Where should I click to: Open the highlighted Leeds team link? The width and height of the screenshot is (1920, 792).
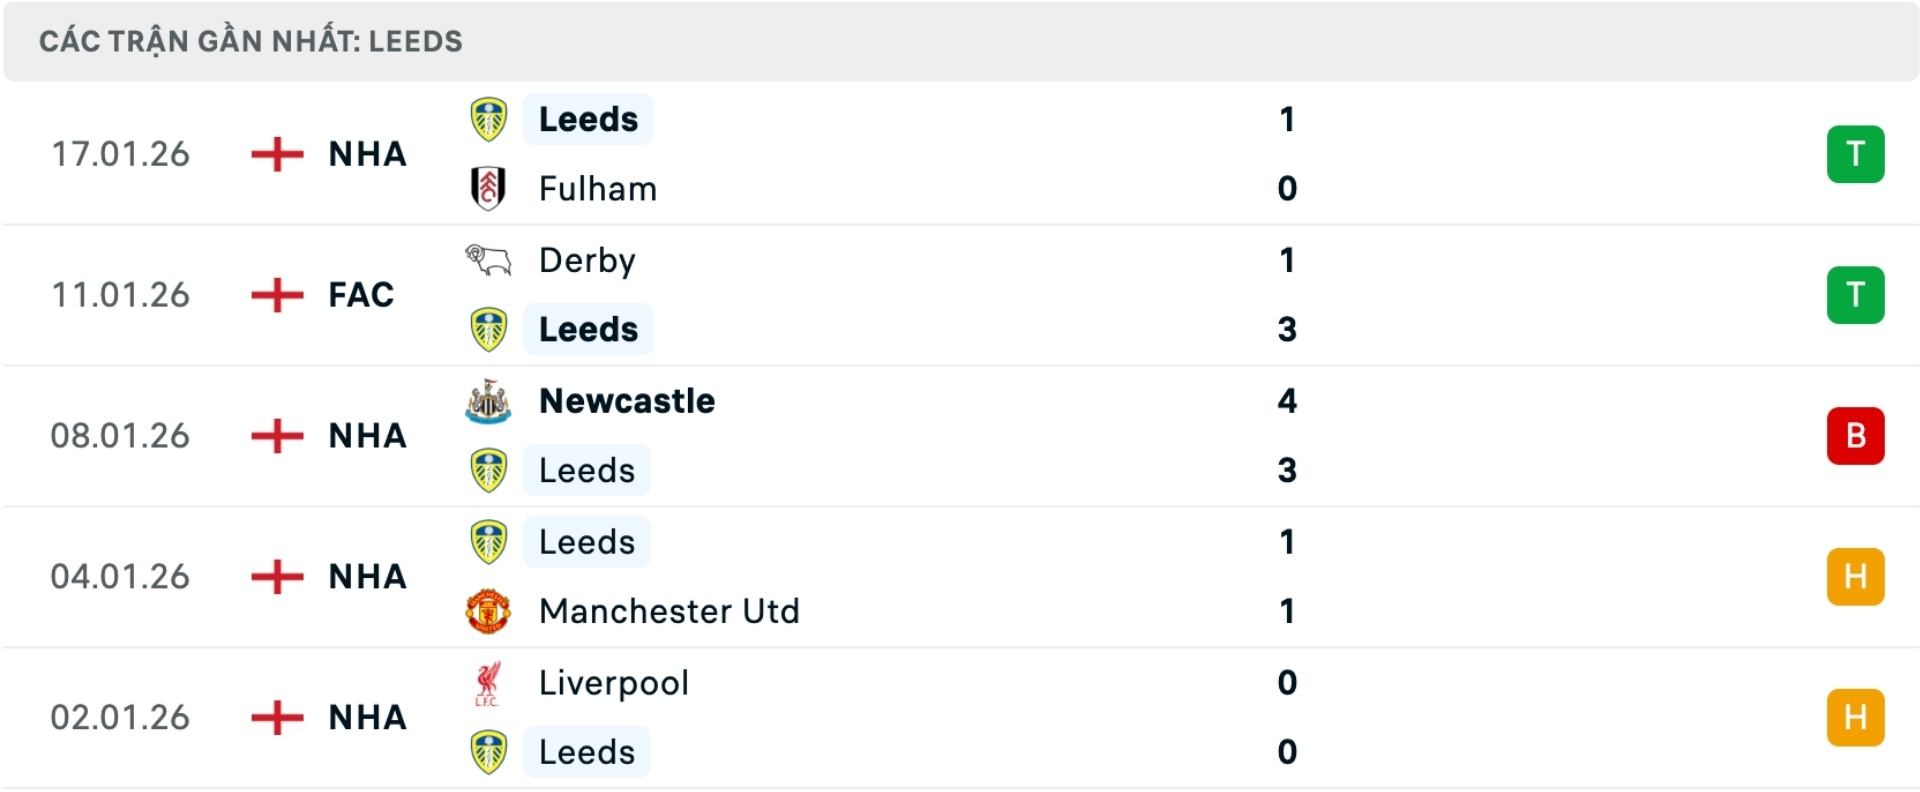point(587,119)
